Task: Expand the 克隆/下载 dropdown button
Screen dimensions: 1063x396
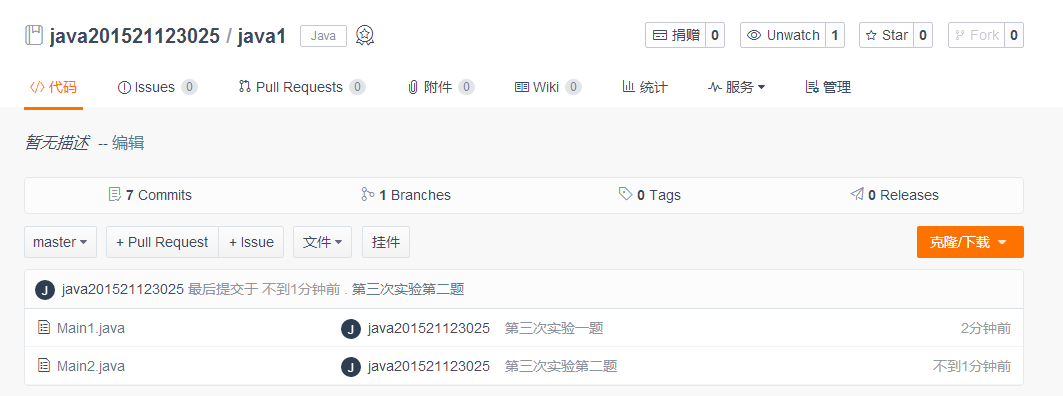Action: pyautogui.click(x=970, y=242)
